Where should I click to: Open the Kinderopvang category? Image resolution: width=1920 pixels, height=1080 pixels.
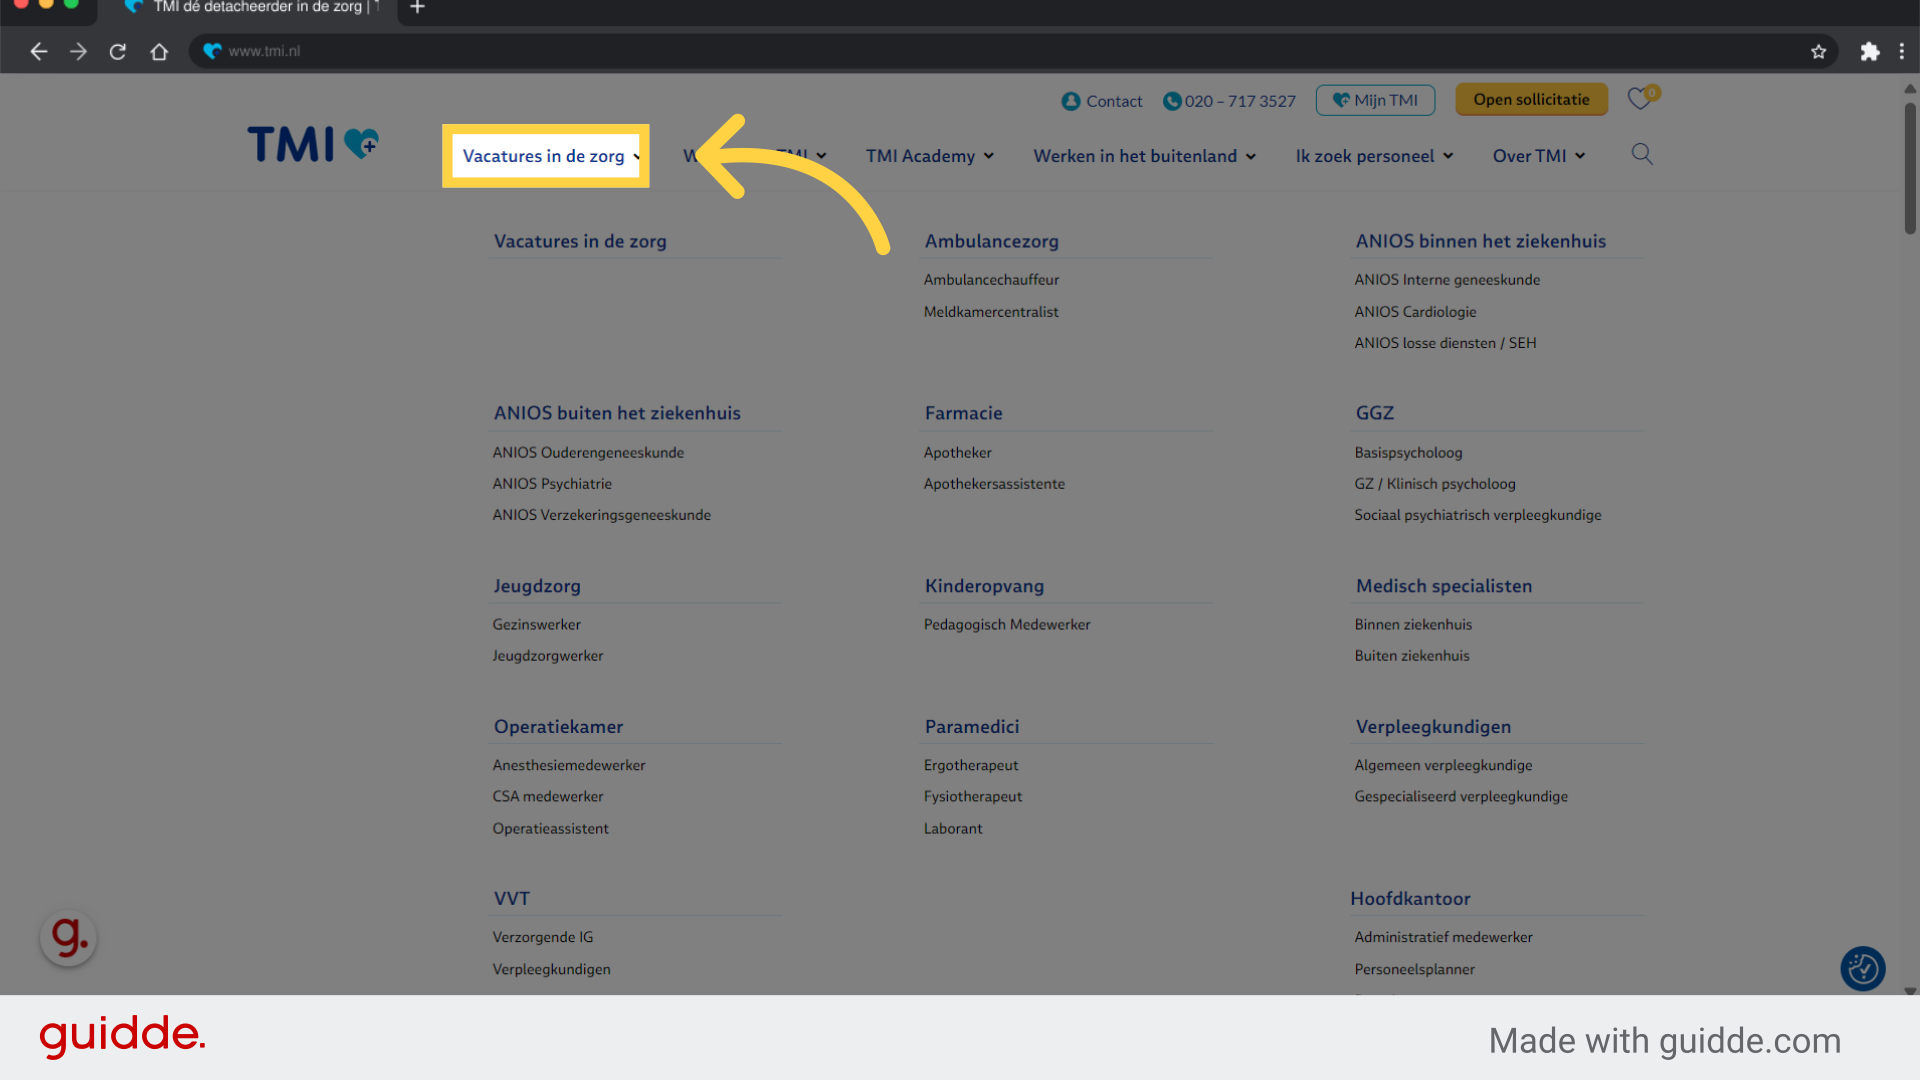pos(984,586)
